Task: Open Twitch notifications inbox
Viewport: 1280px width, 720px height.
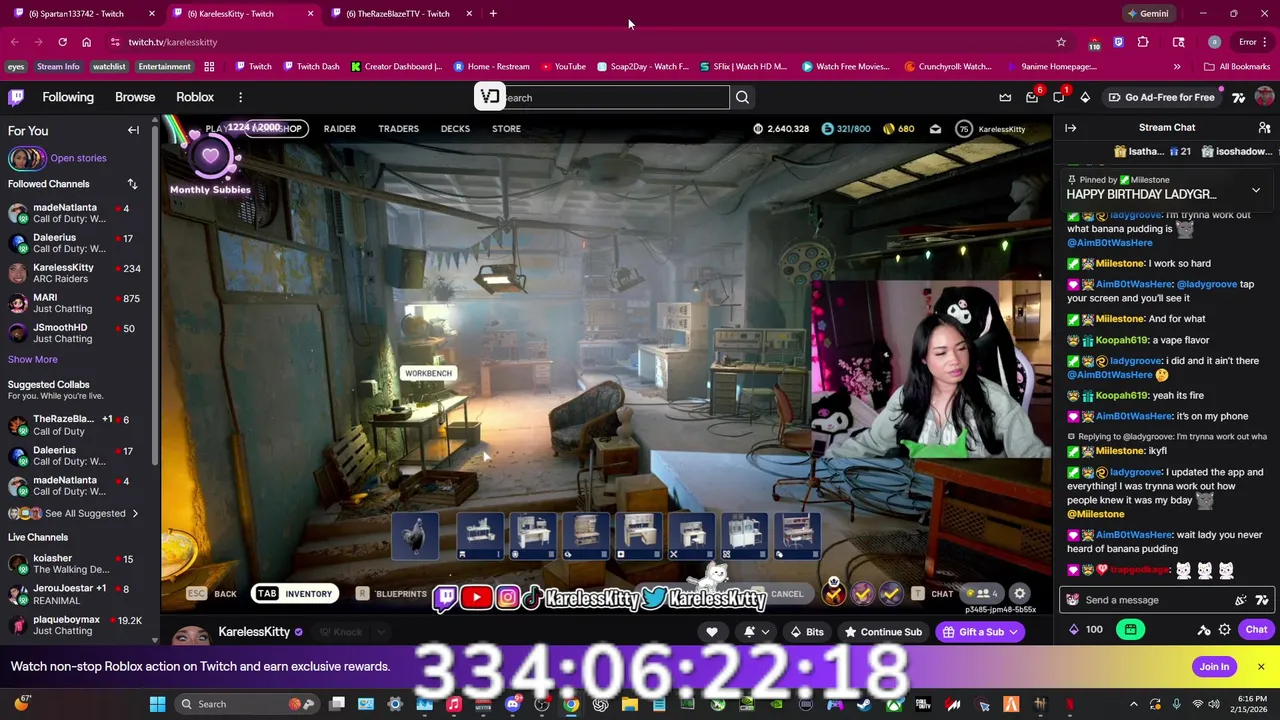Action: [x=1032, y=97]
